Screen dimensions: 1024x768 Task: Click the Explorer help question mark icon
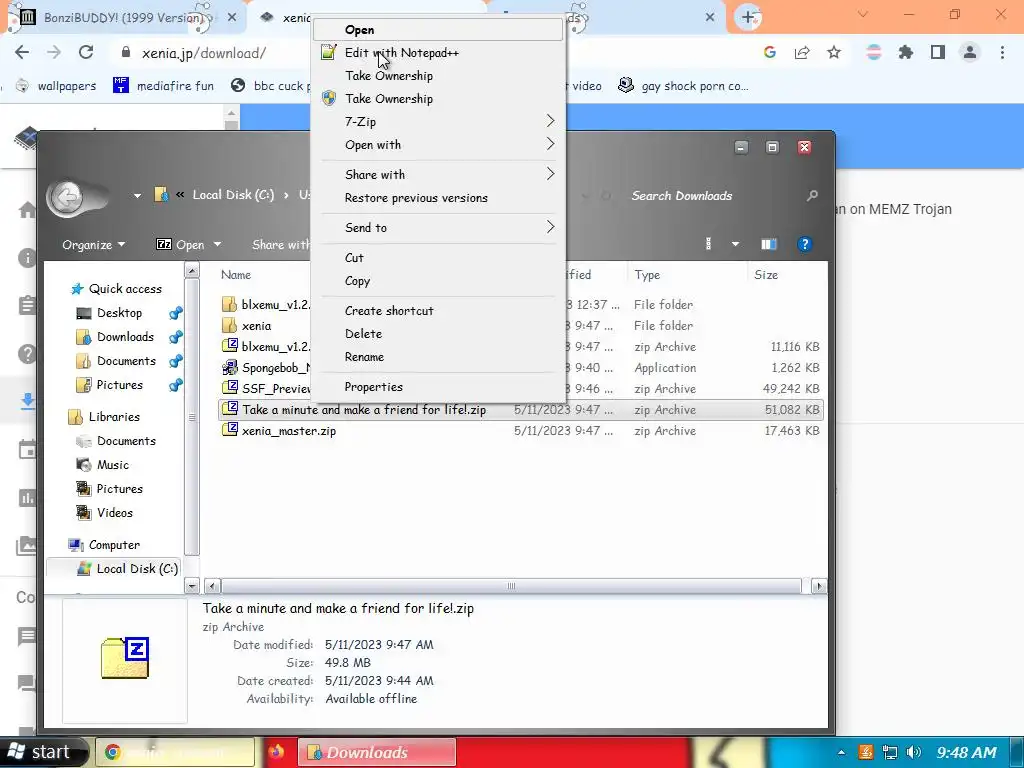[x=805, y=244]
